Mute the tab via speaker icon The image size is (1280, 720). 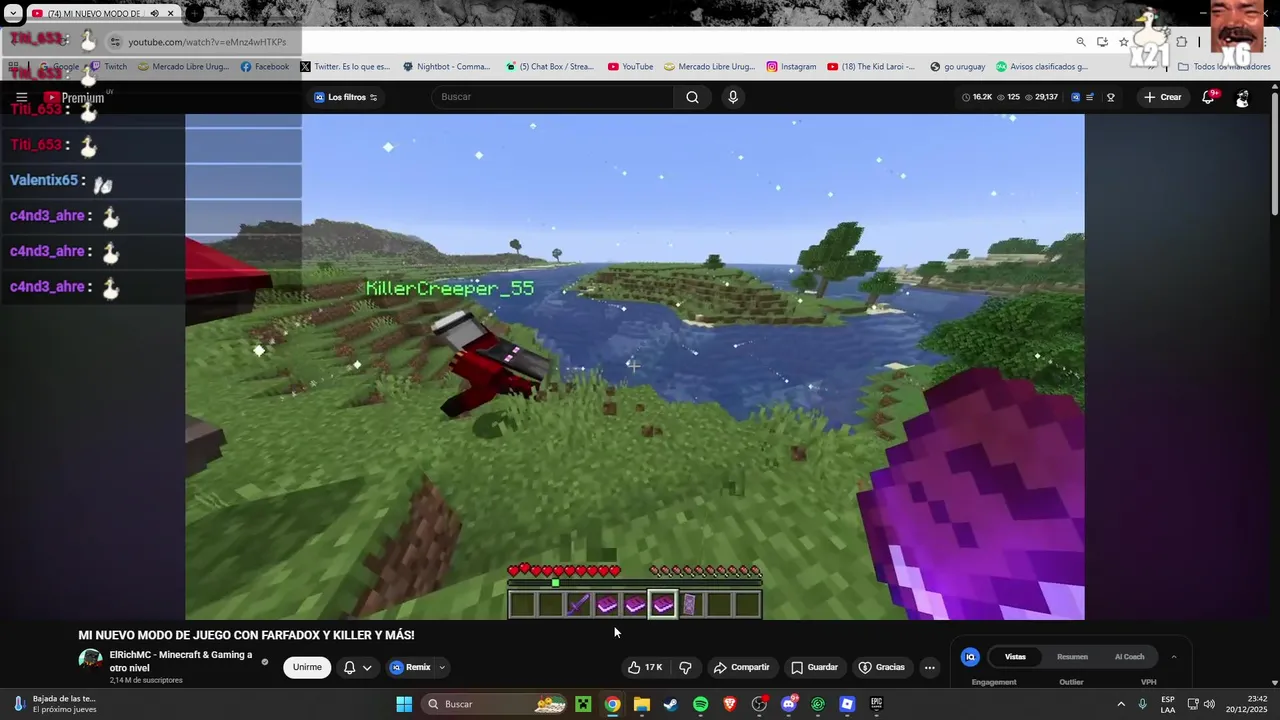pyautogui.click(x=154, y=14)
